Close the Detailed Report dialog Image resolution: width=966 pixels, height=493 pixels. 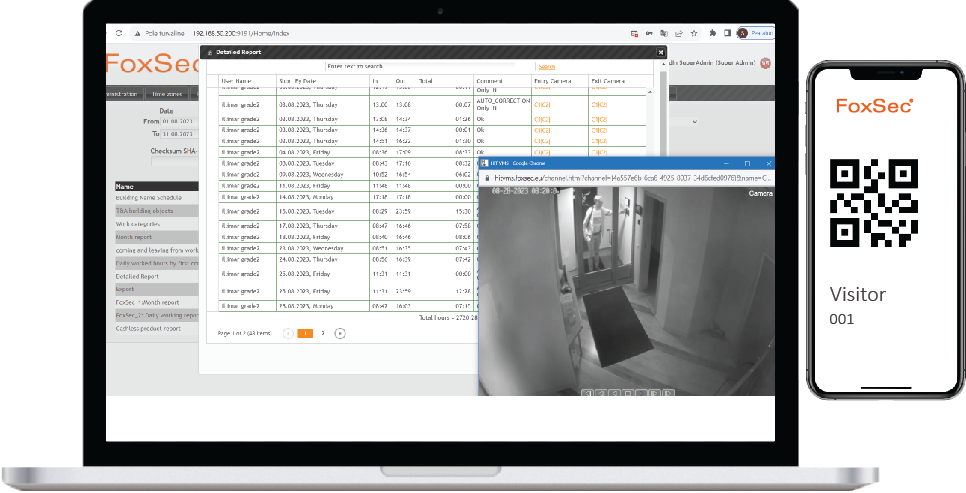pyautogui.click(x=660, y=52)
